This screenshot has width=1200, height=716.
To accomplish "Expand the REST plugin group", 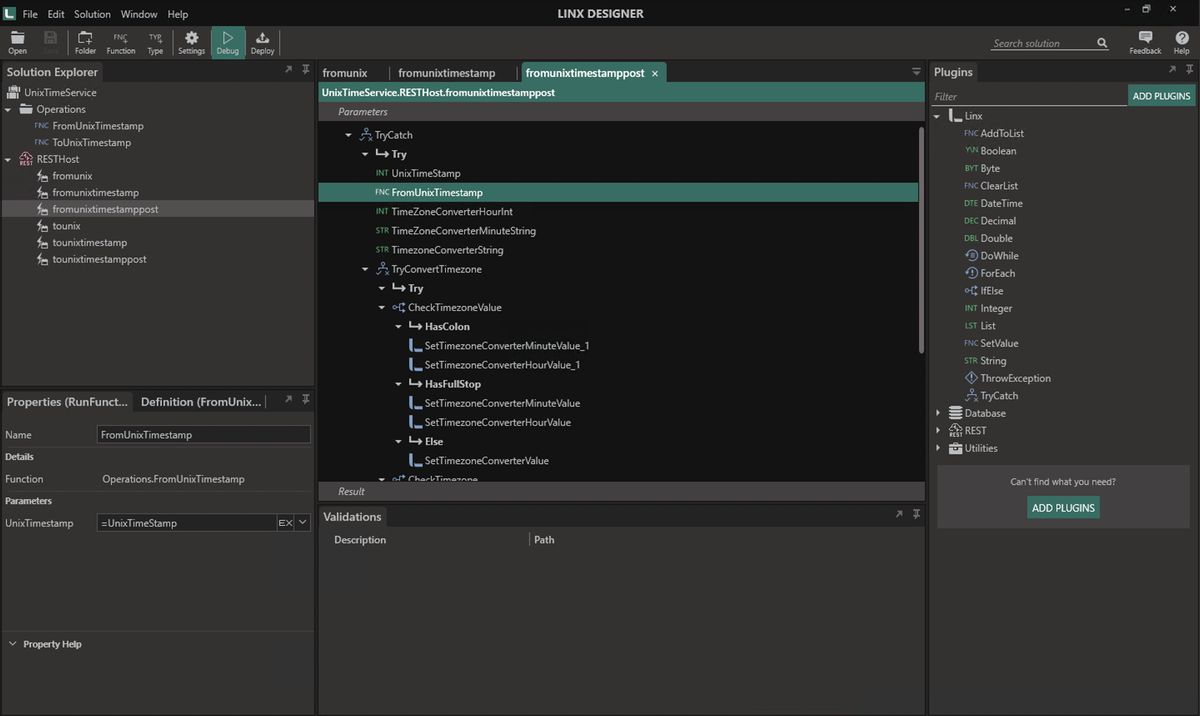I will click(x=937, y=430).
